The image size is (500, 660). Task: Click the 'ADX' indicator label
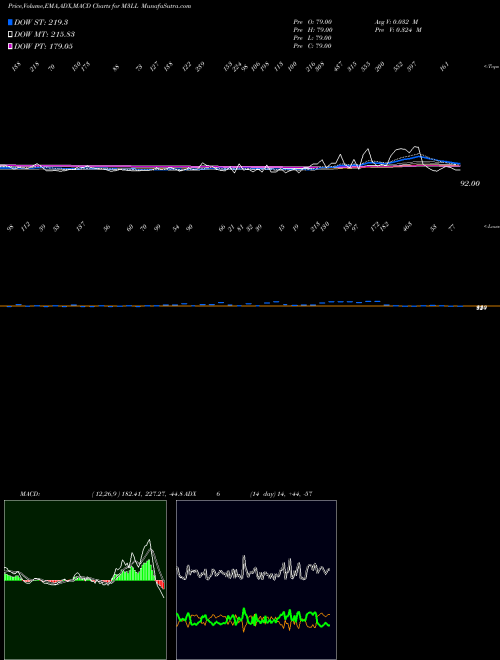(x=190, y=494)
